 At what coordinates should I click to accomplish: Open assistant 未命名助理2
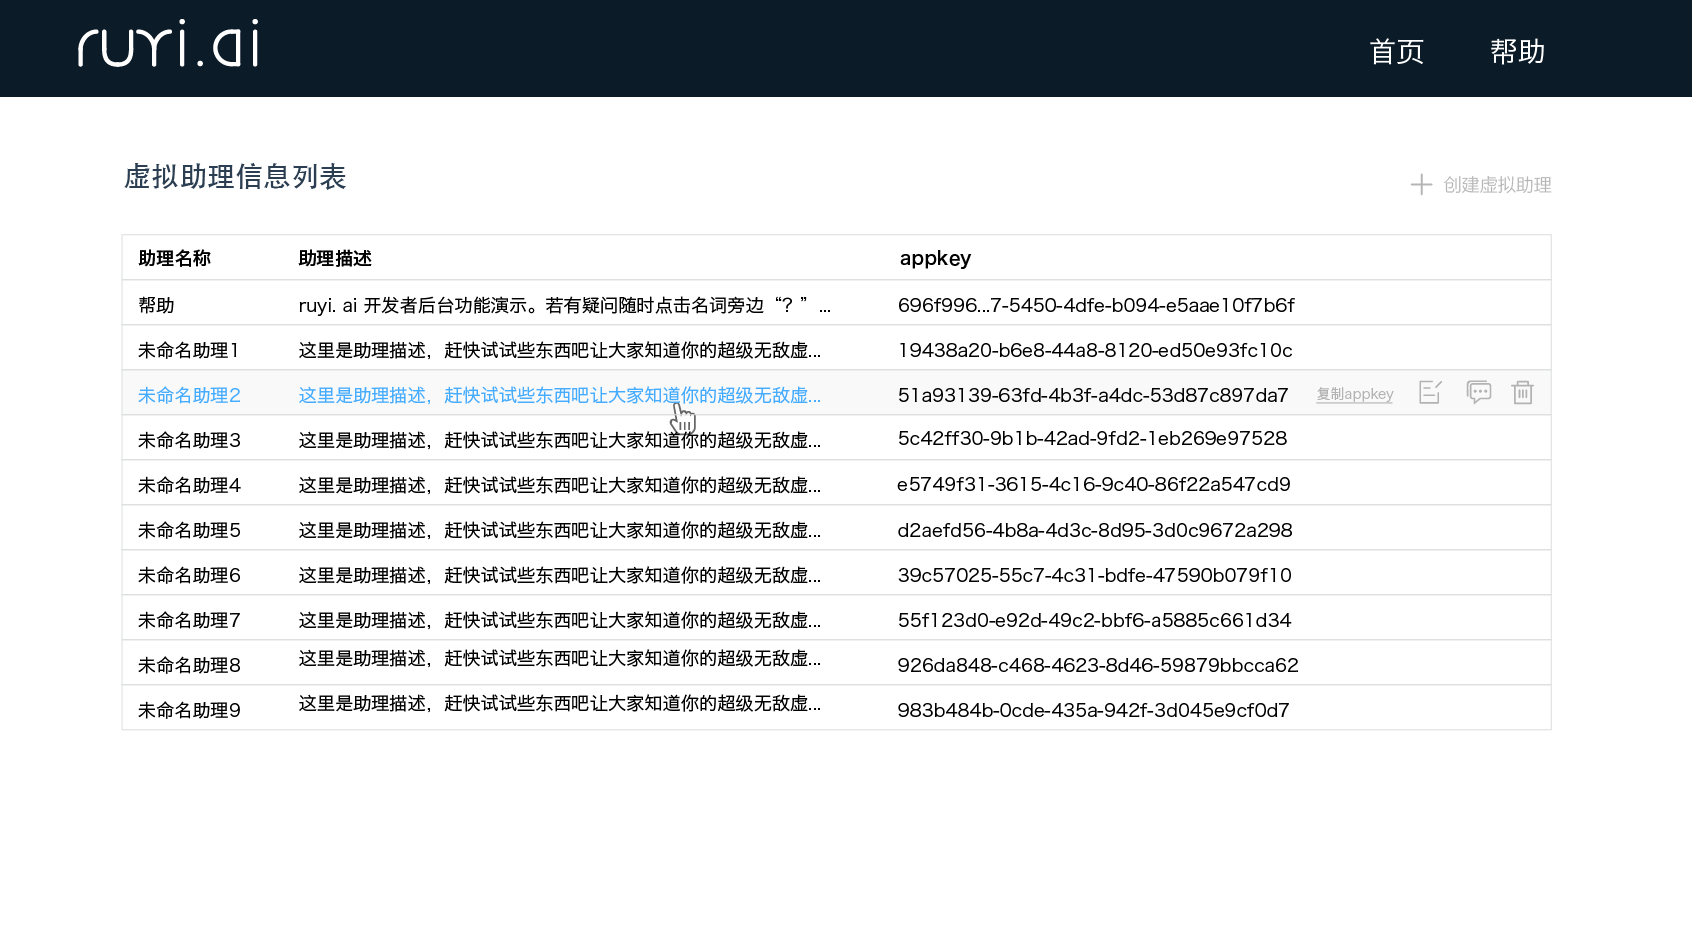click(189, 395)
